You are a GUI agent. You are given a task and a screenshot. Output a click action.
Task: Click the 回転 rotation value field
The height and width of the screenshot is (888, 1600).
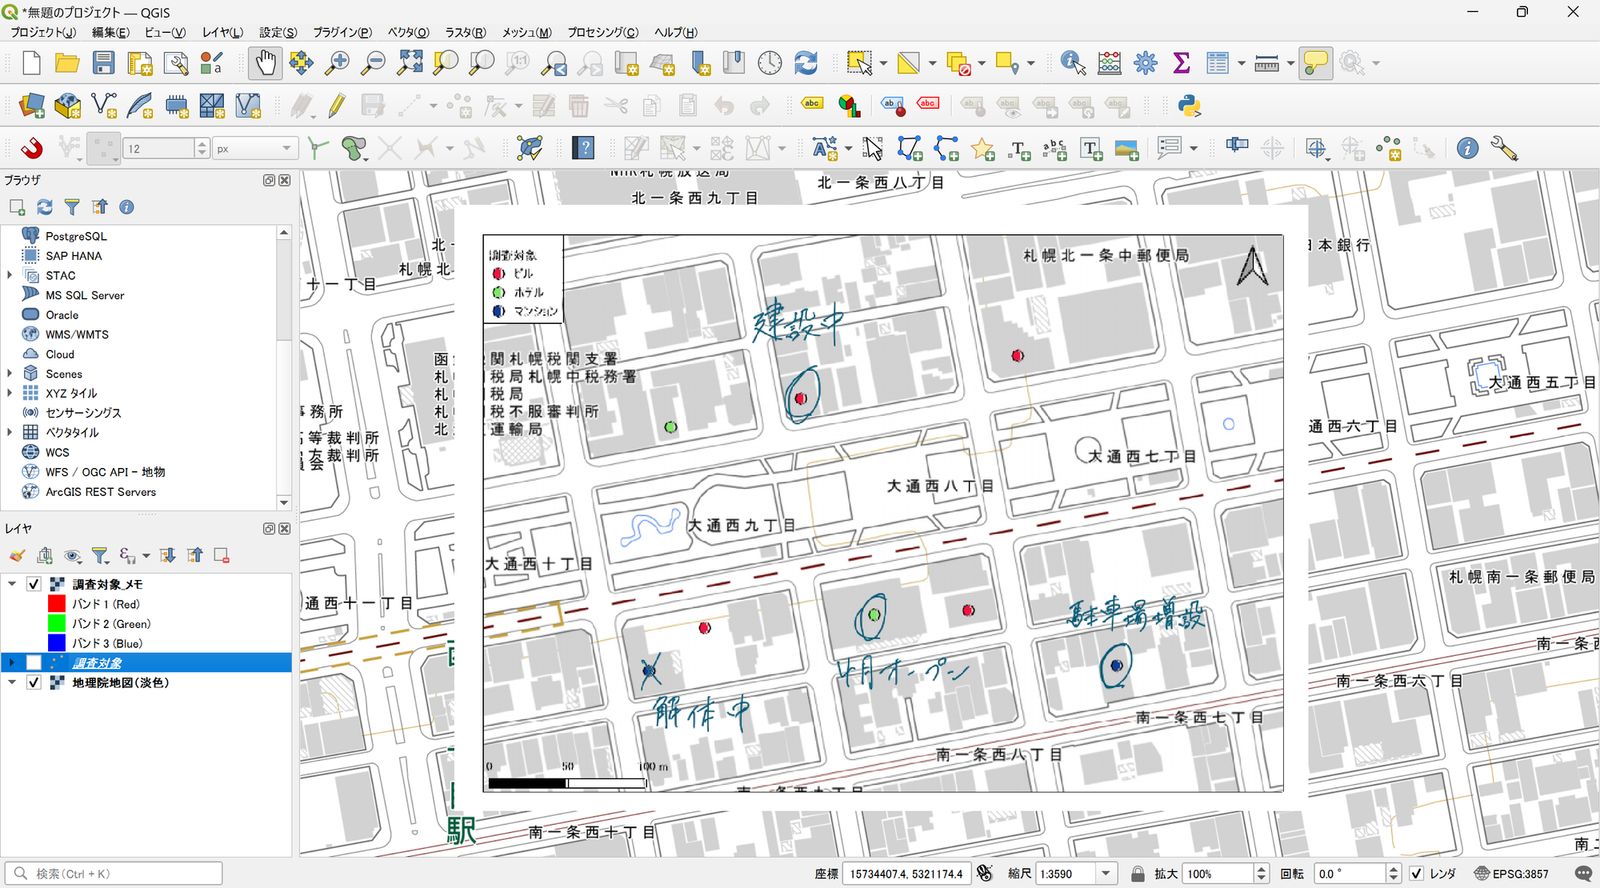(1349, 874)
